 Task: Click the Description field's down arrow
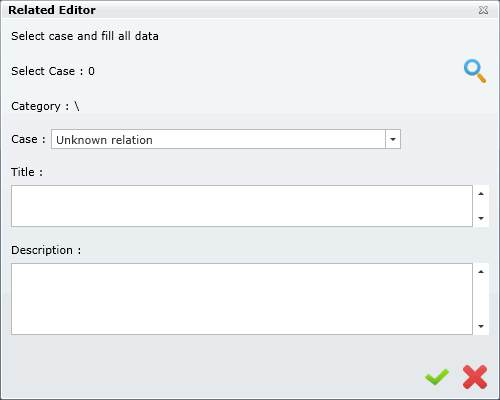(481, 326)
